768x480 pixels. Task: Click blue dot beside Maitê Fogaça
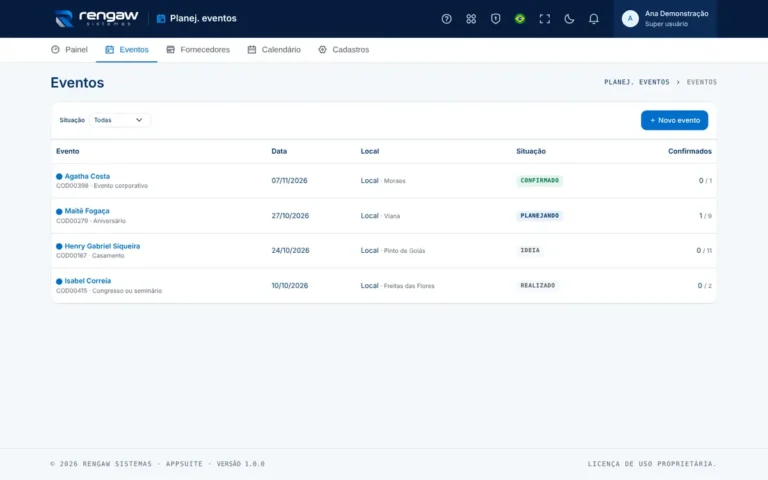click(59, 211)
